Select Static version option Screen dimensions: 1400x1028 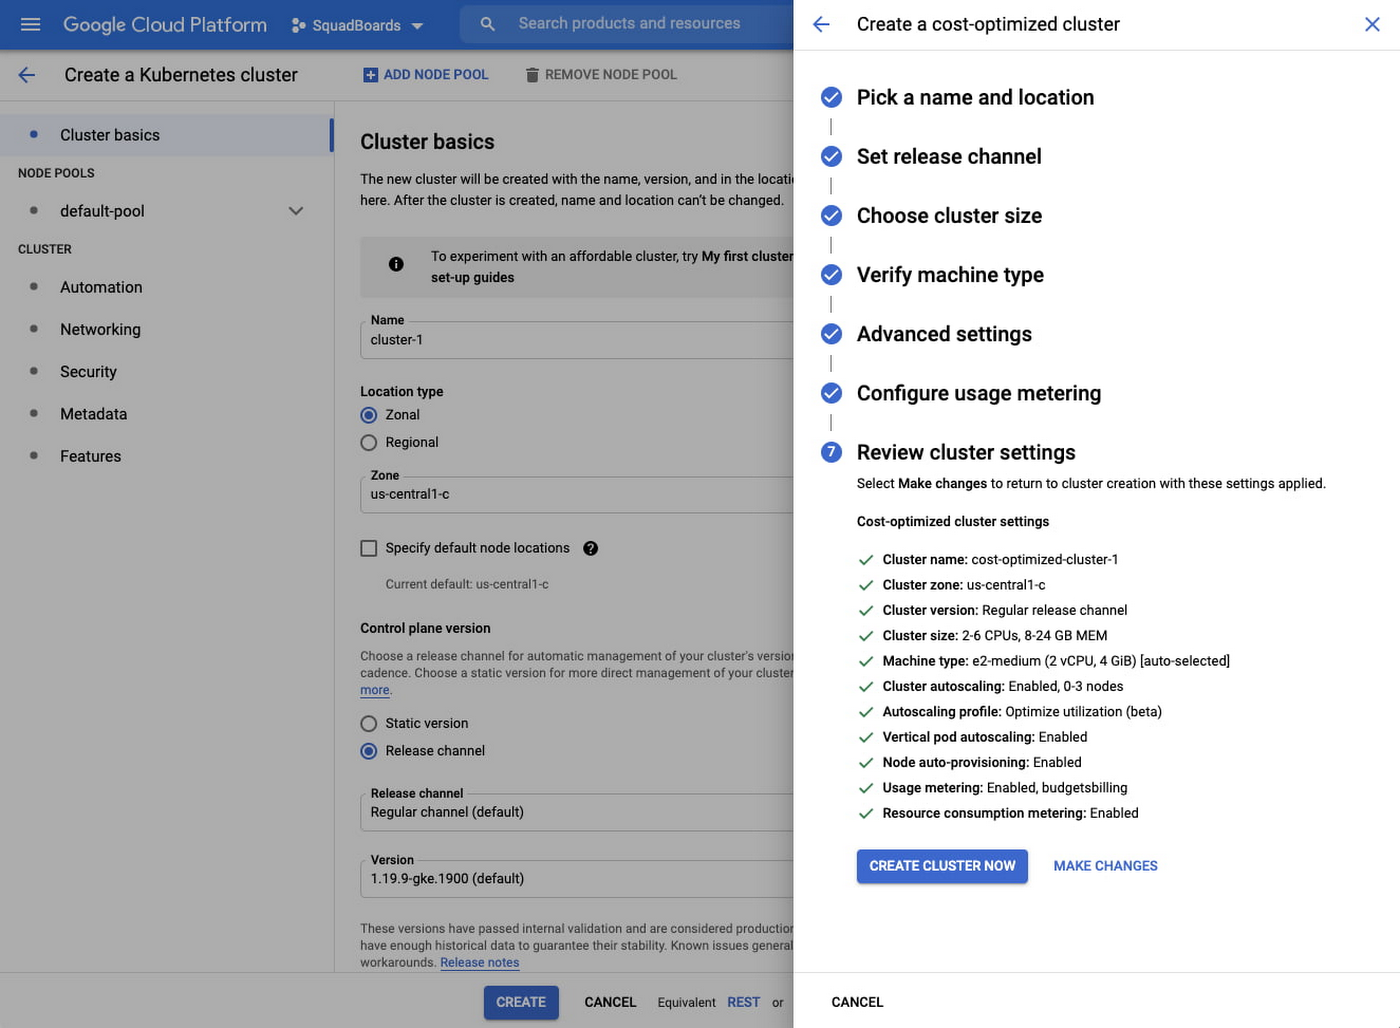pyautogui.click(x=369, y=723)
